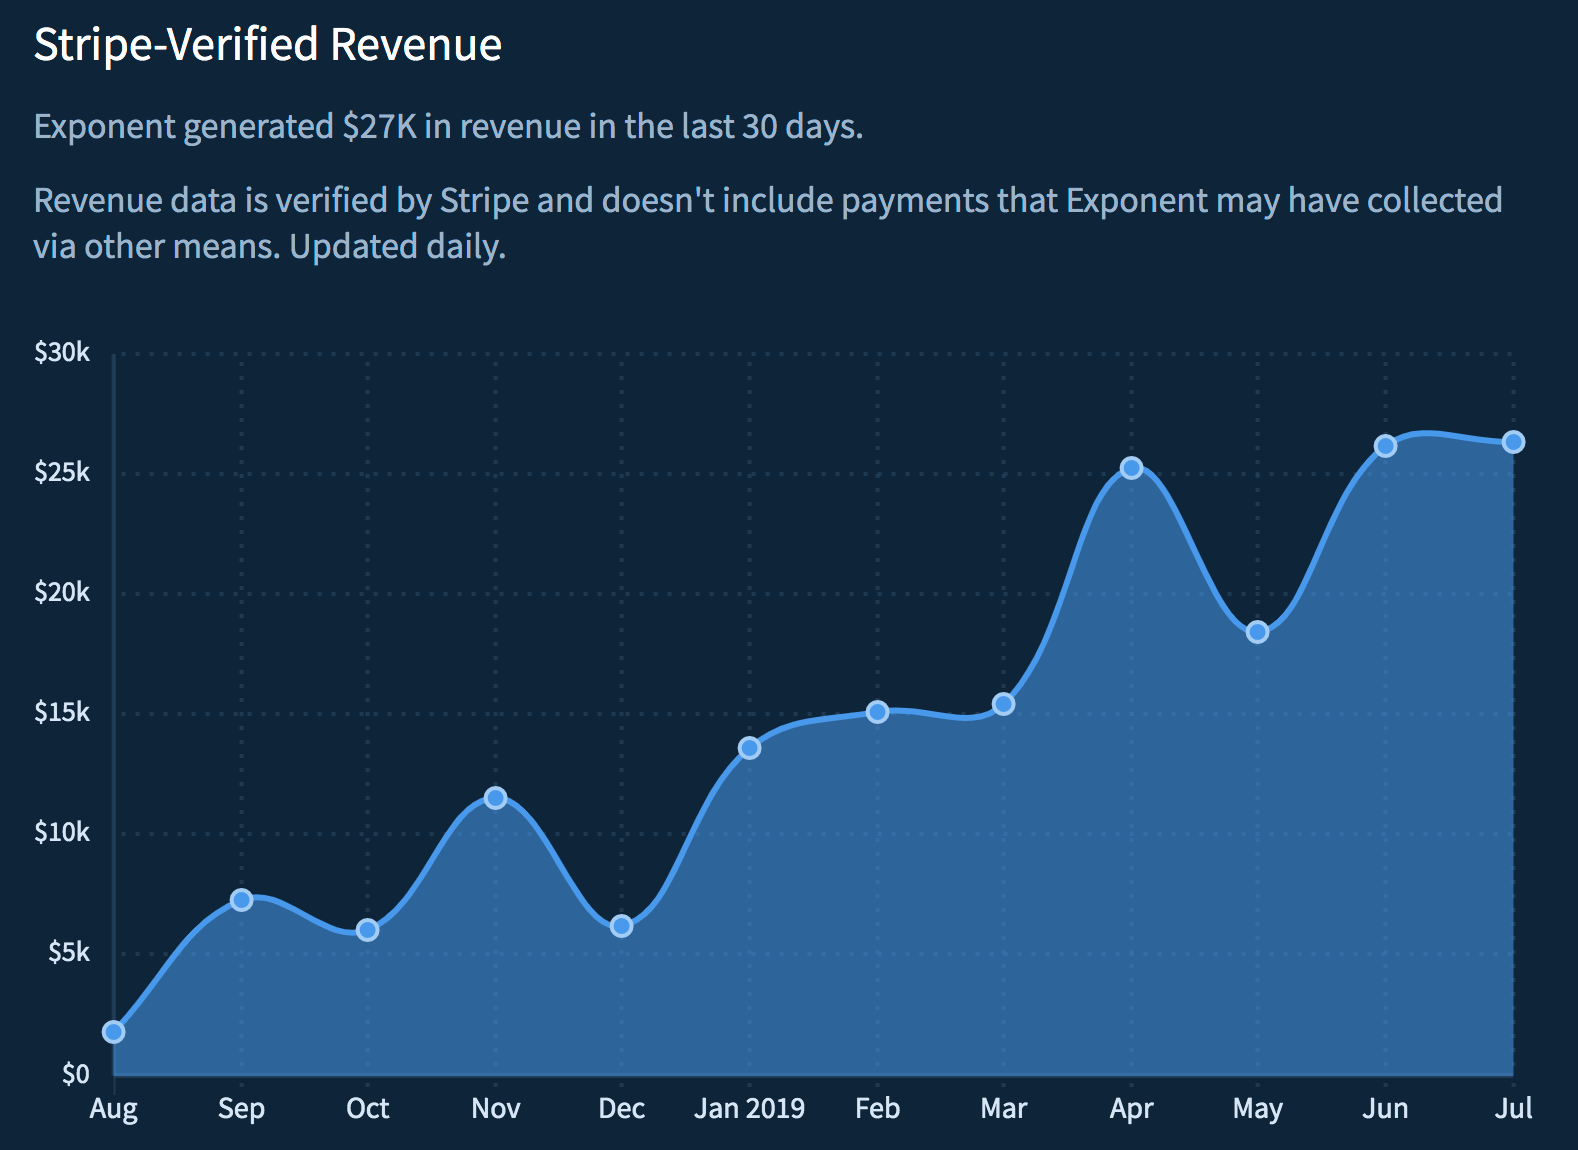This screenshot has width=1578, height=1150.
Task: Click the May data point on the chart
Action: [1258, 632]
